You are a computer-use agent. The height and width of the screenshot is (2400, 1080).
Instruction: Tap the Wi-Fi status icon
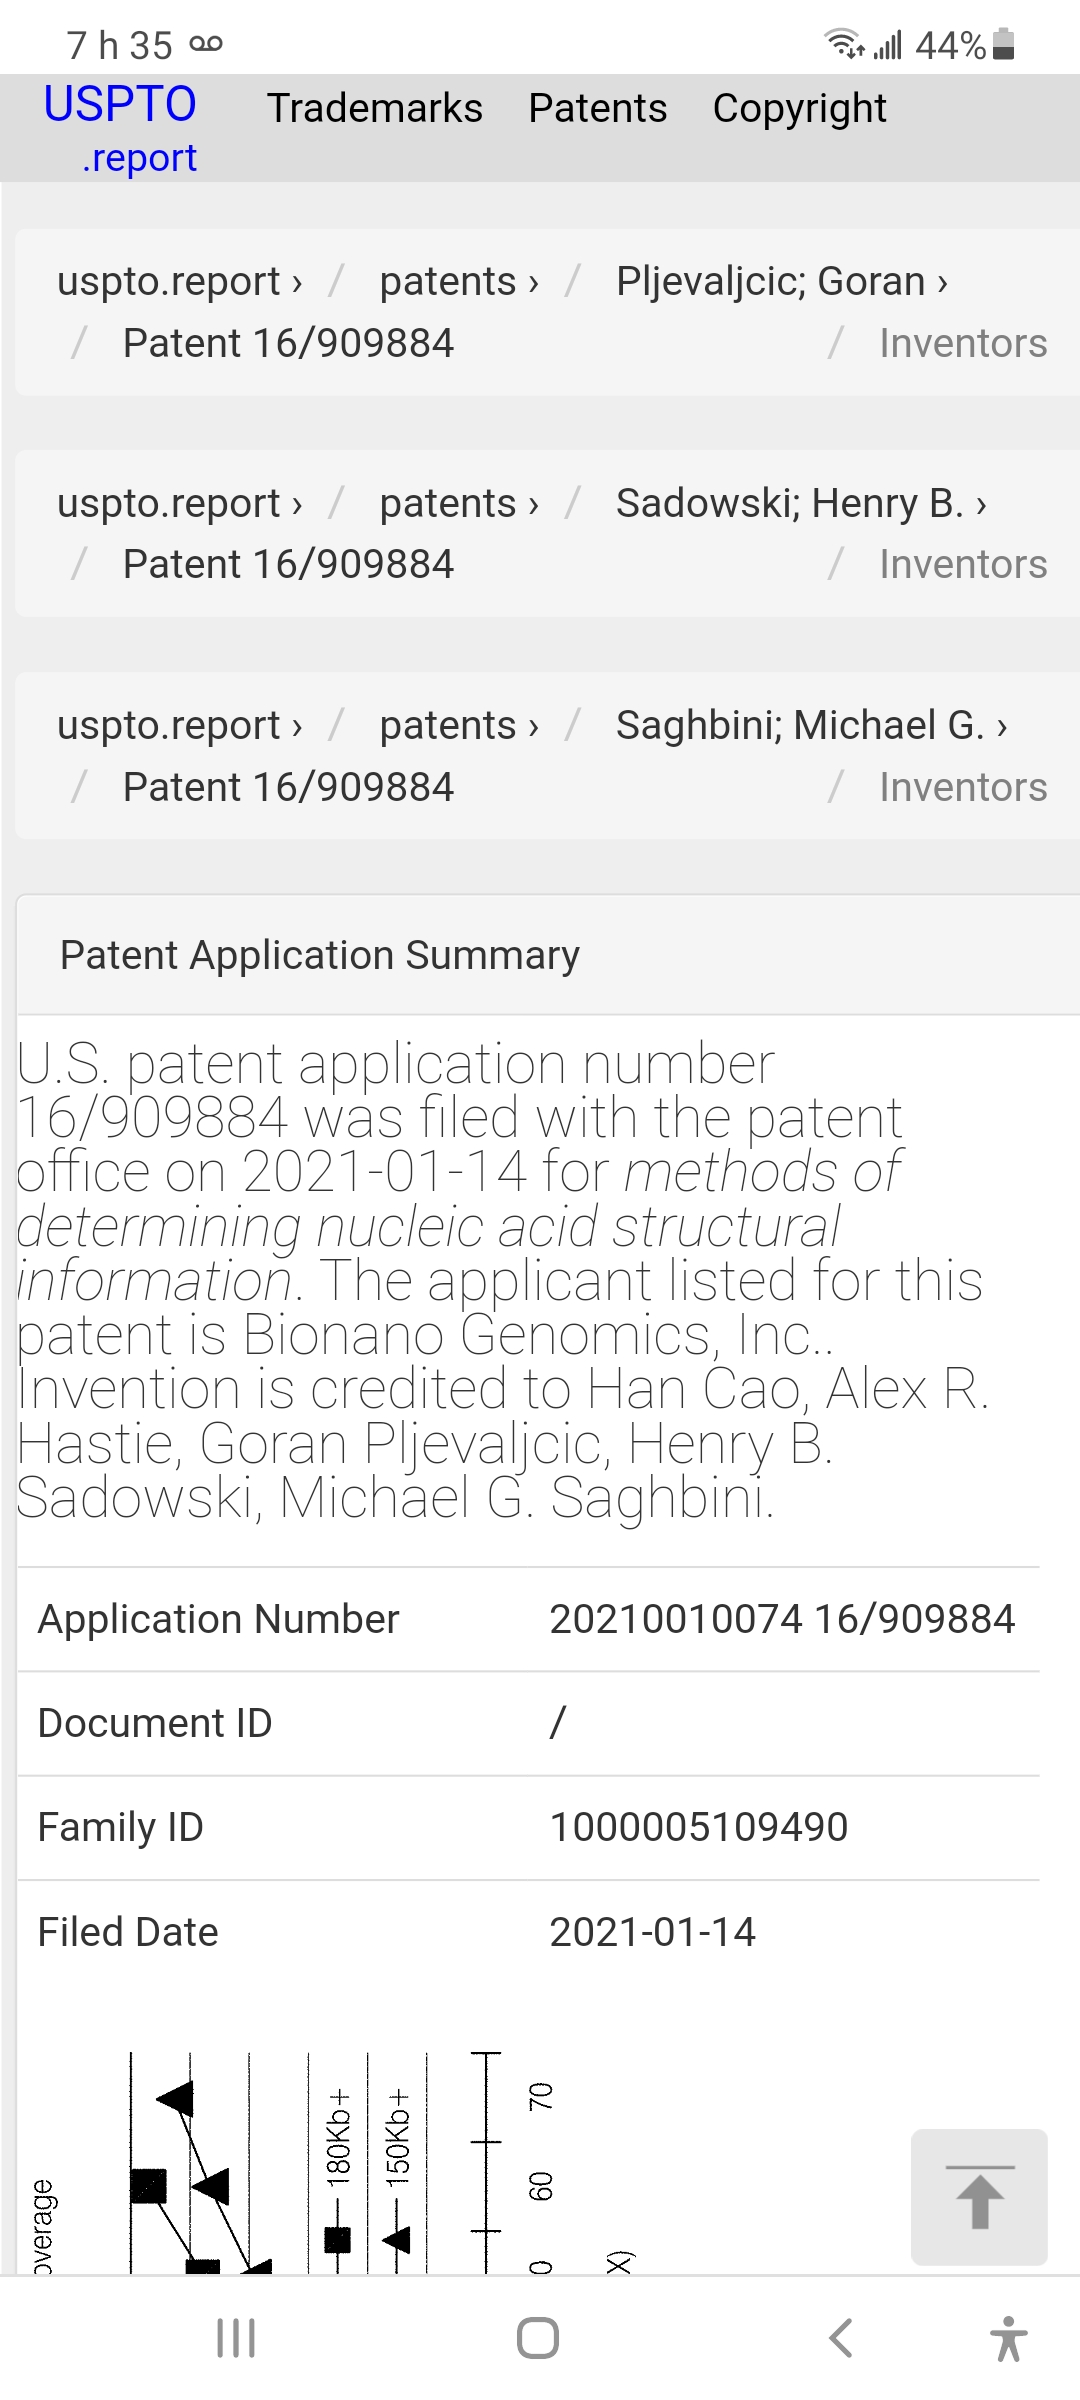pyautogui.click(x=842, y=44)
